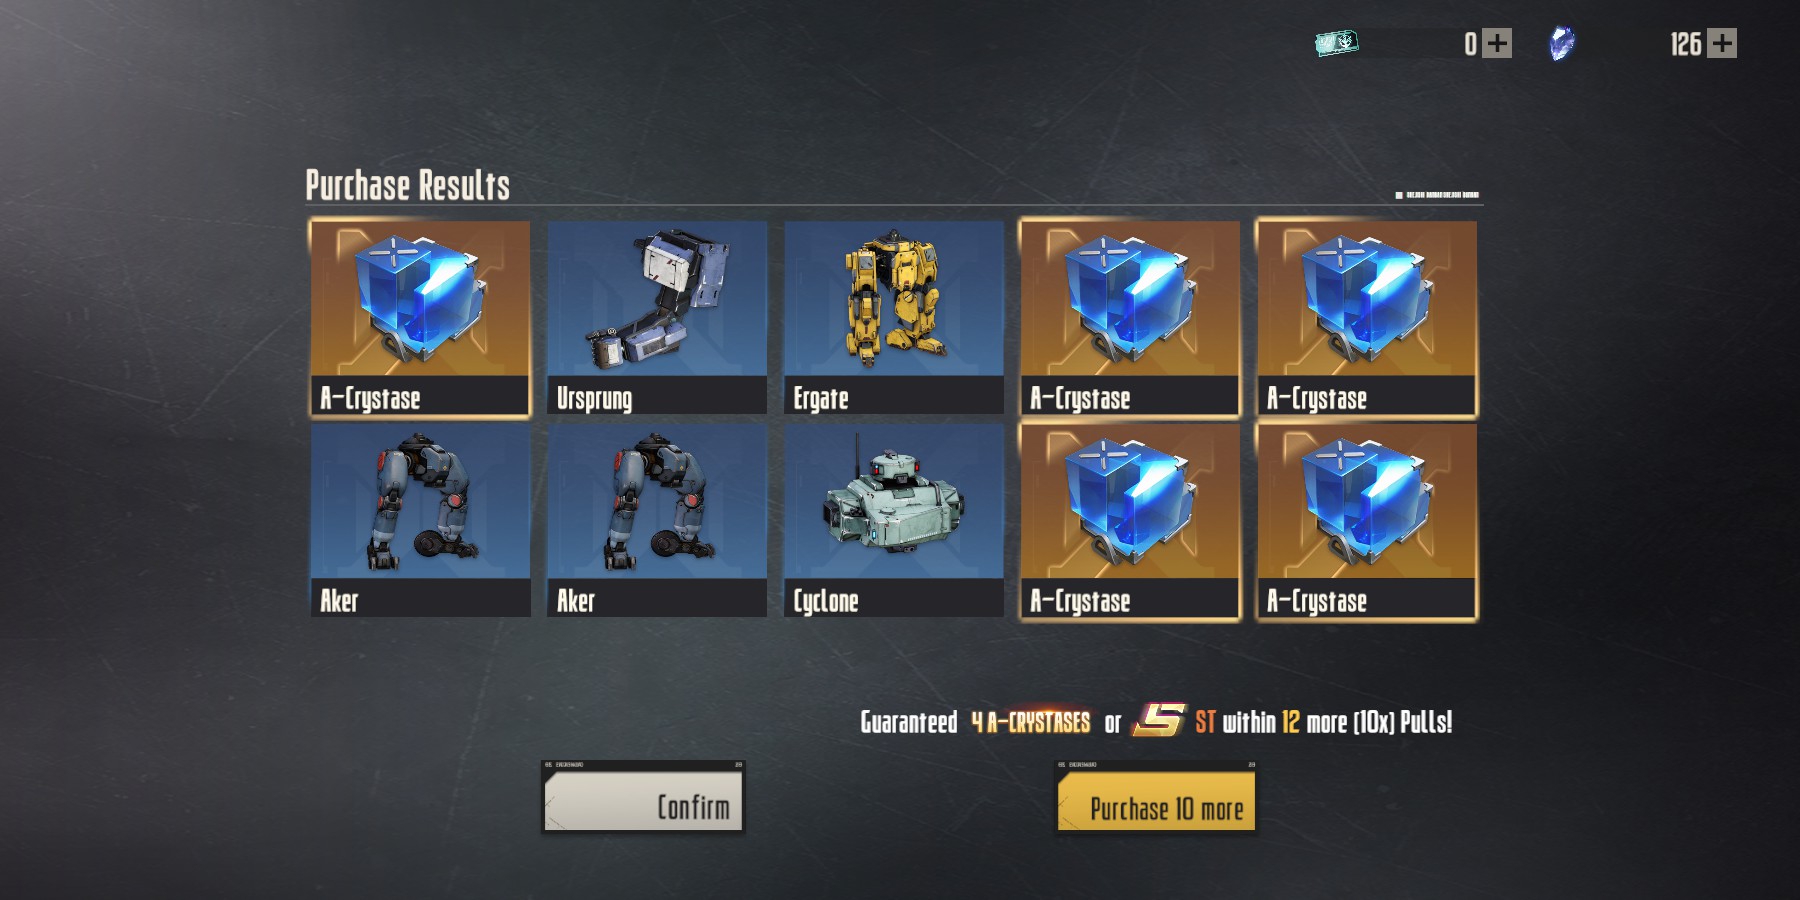Open the second Aker legs card
Screen dimensions: 1800x900
(x=657, y=520)
